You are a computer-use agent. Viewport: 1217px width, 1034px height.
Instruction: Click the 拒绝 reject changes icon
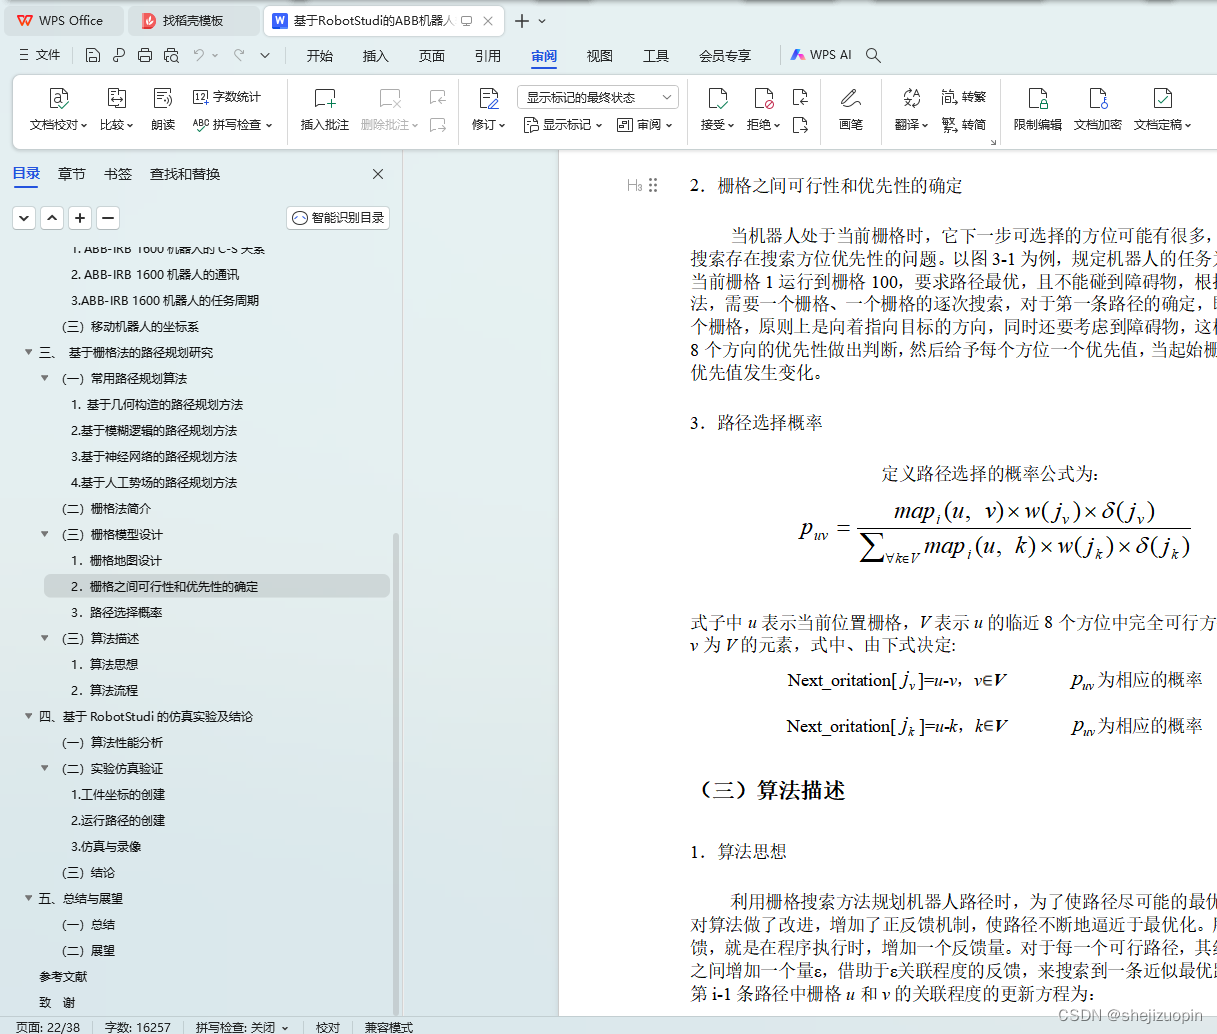click(764, 98)
